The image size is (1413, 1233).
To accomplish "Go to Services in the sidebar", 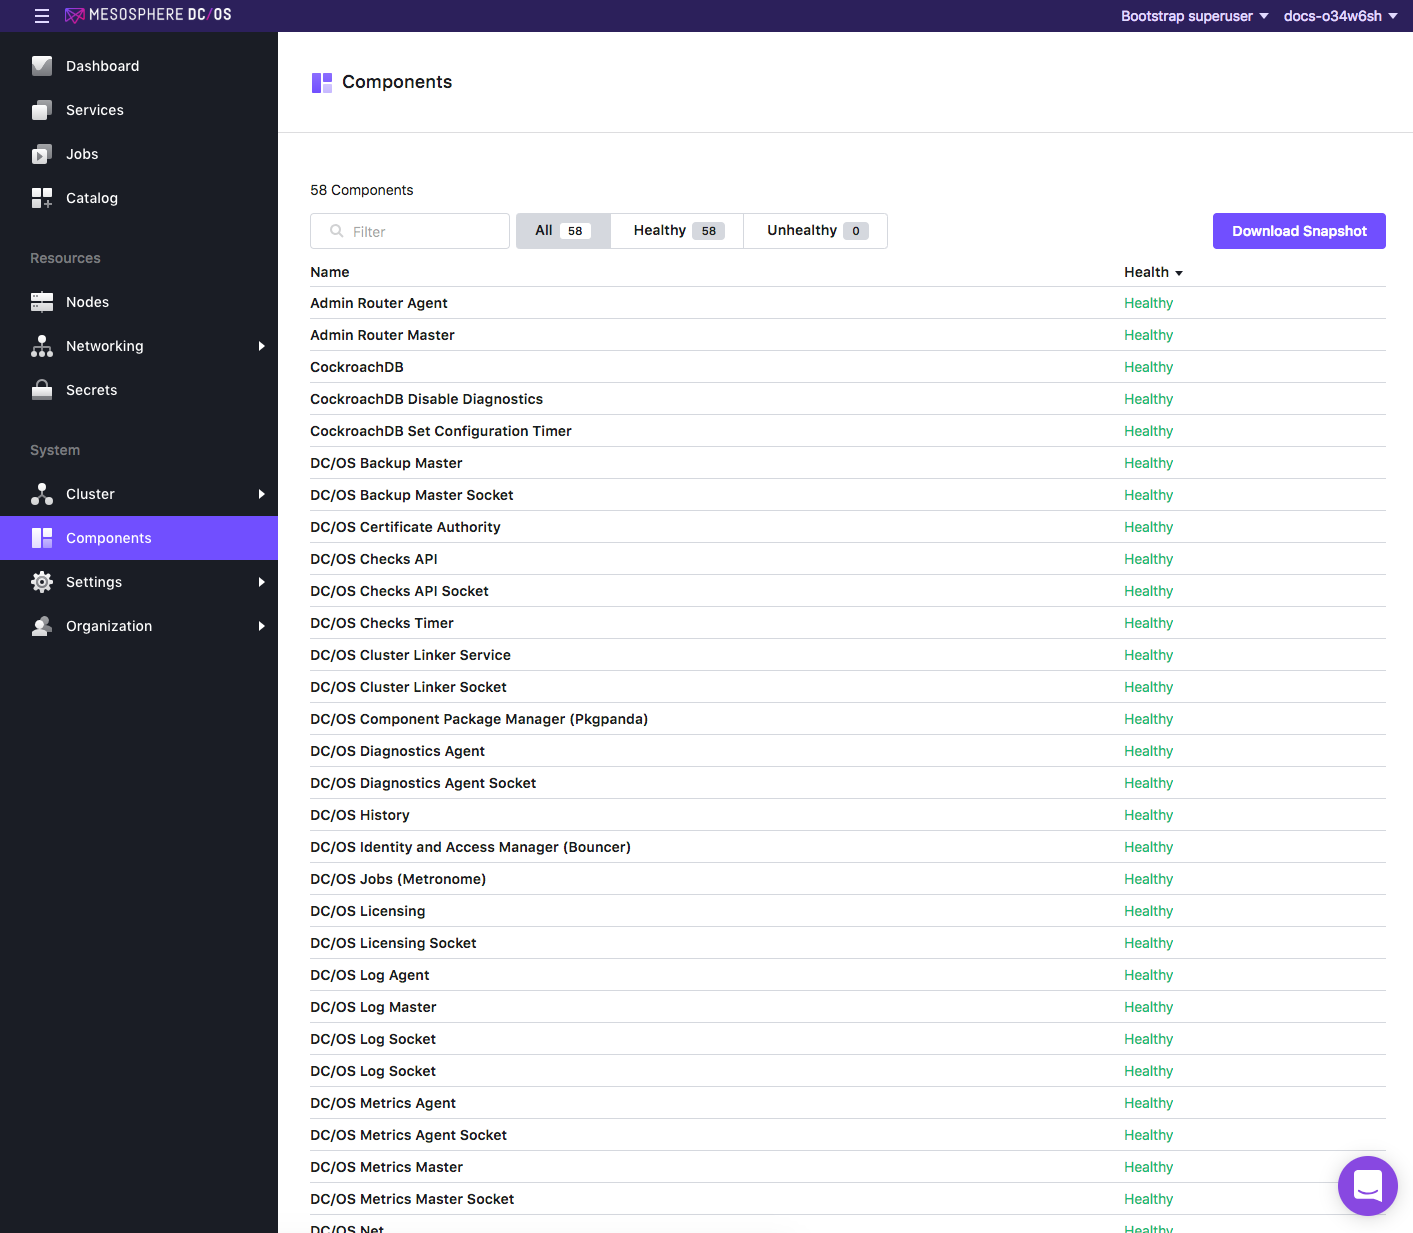I will pyautogui.click(x=95, y=110).
